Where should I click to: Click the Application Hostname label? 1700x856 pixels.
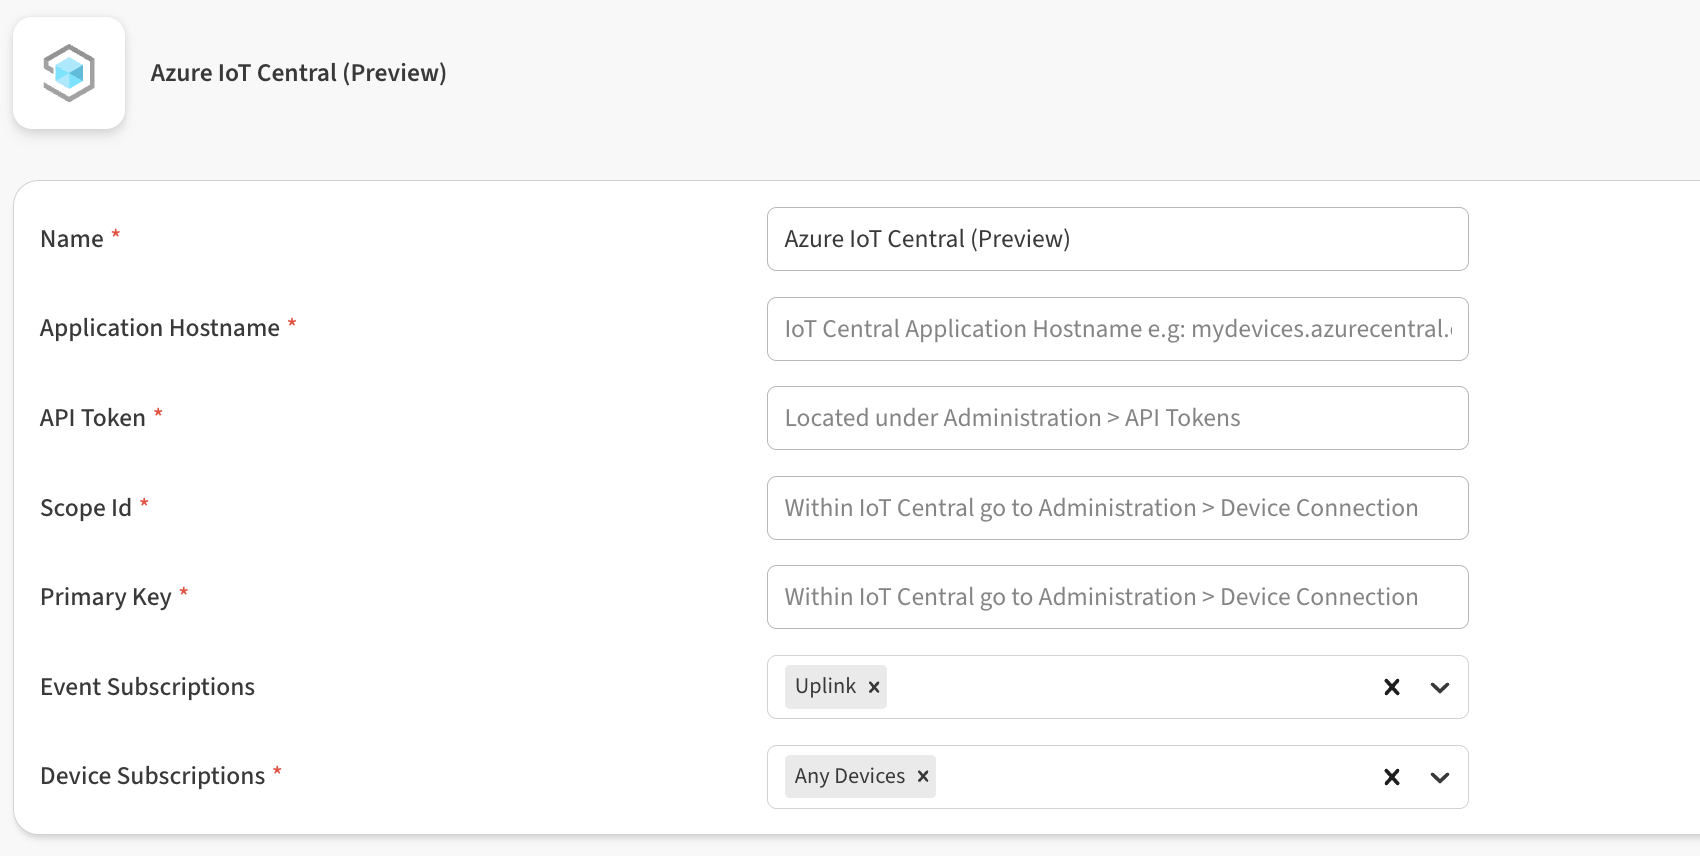pos(160,328)
